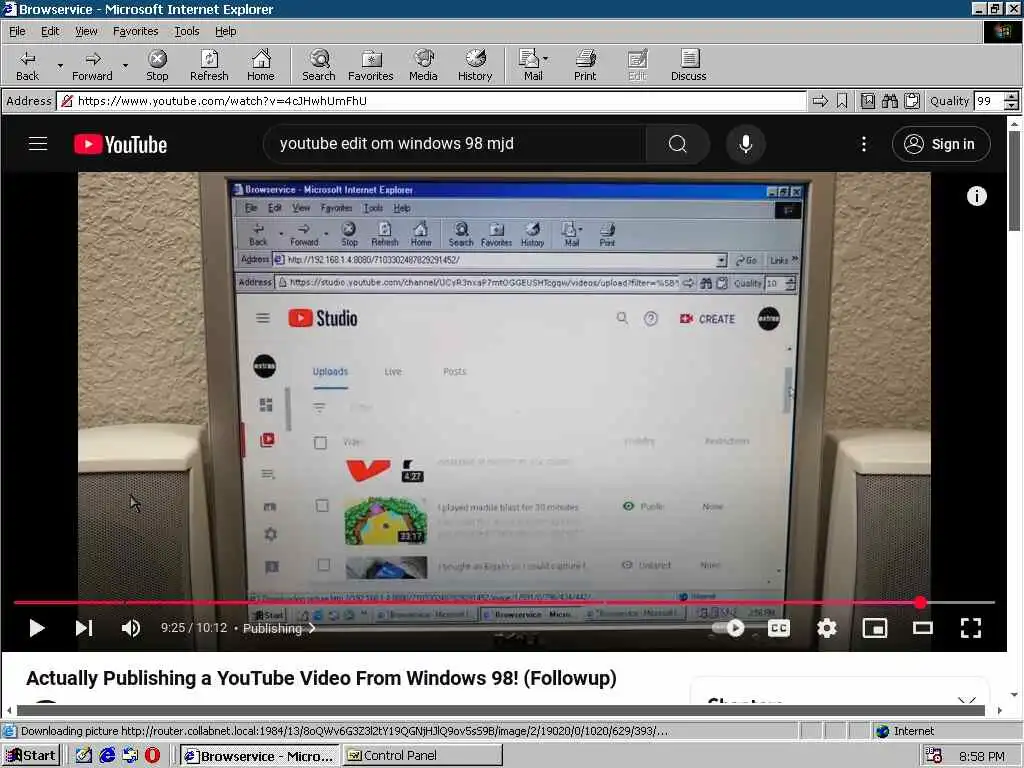Open the Edit menu
The width and height of the screenshot is (1024, 768).
coord(50,31)
